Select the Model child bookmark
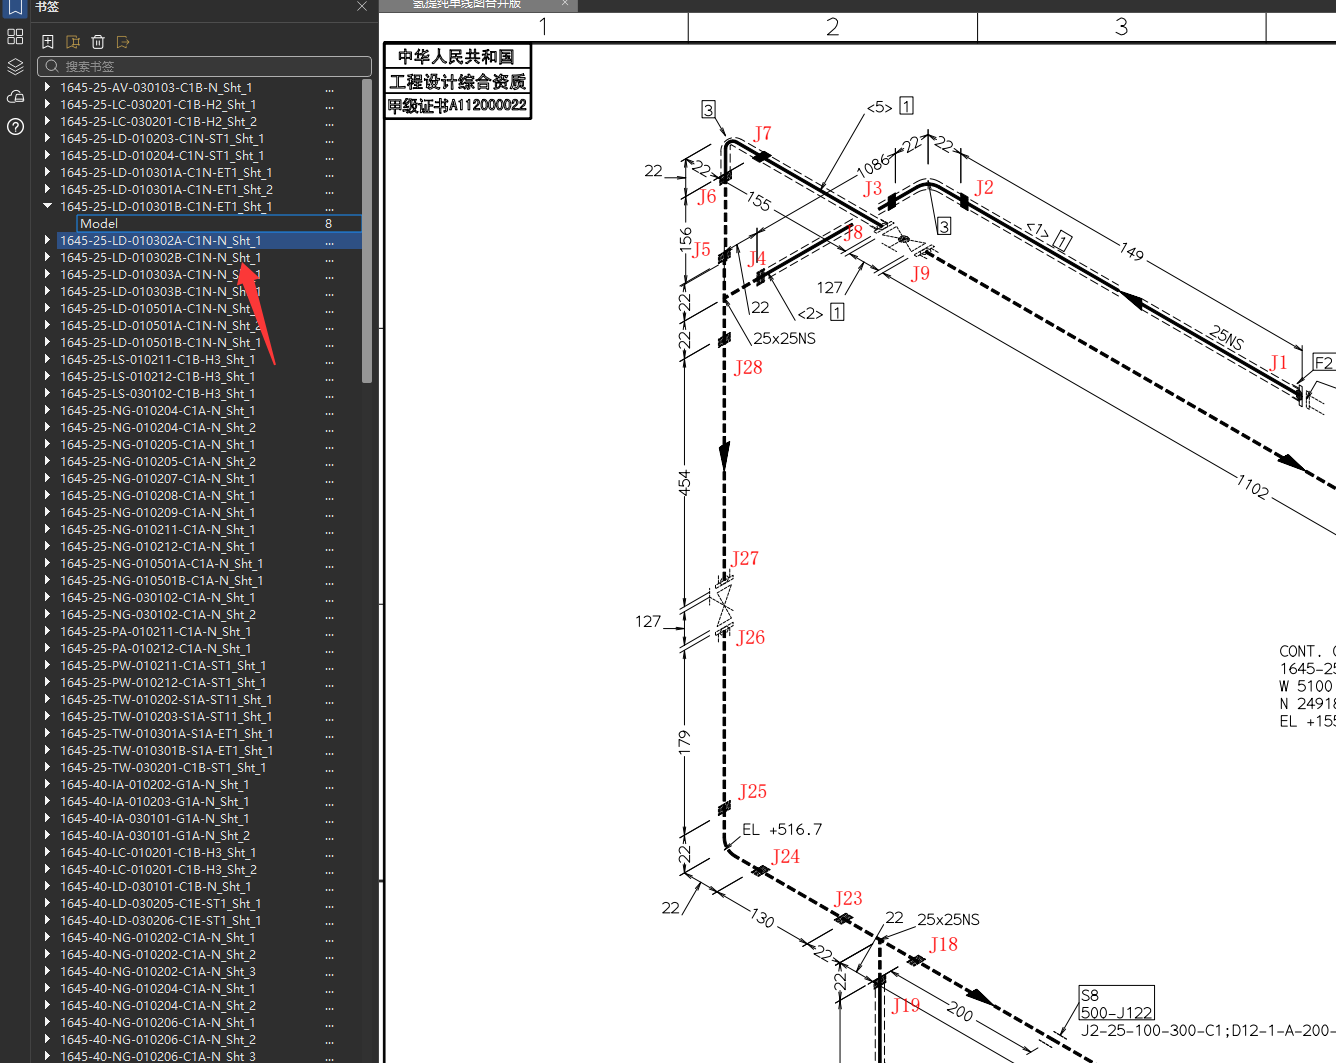The image size is (1336, 1063). [x=99, y=224]
